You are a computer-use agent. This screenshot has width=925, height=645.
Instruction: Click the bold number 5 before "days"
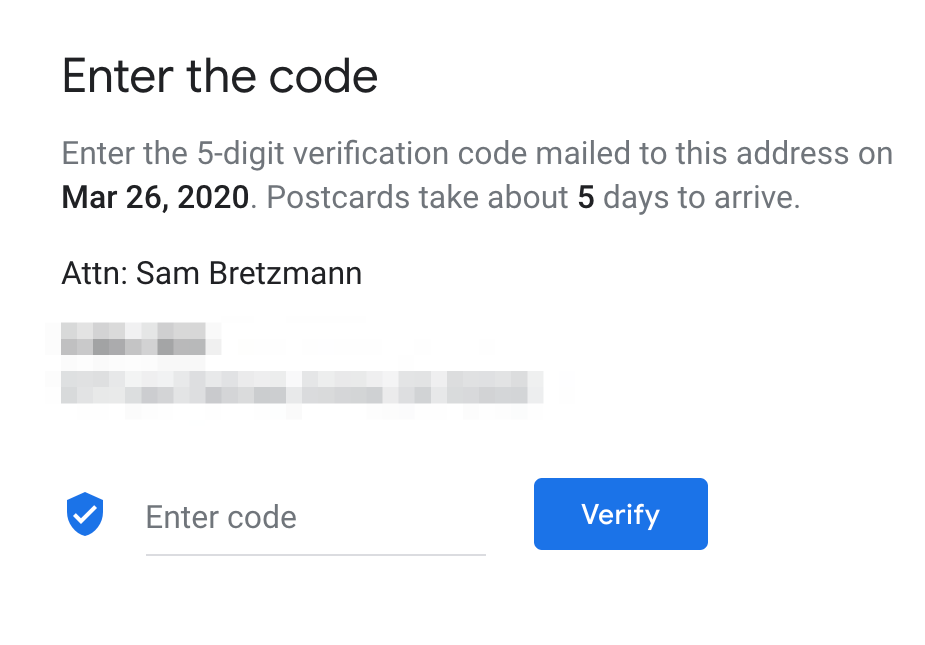click(586, 197)
